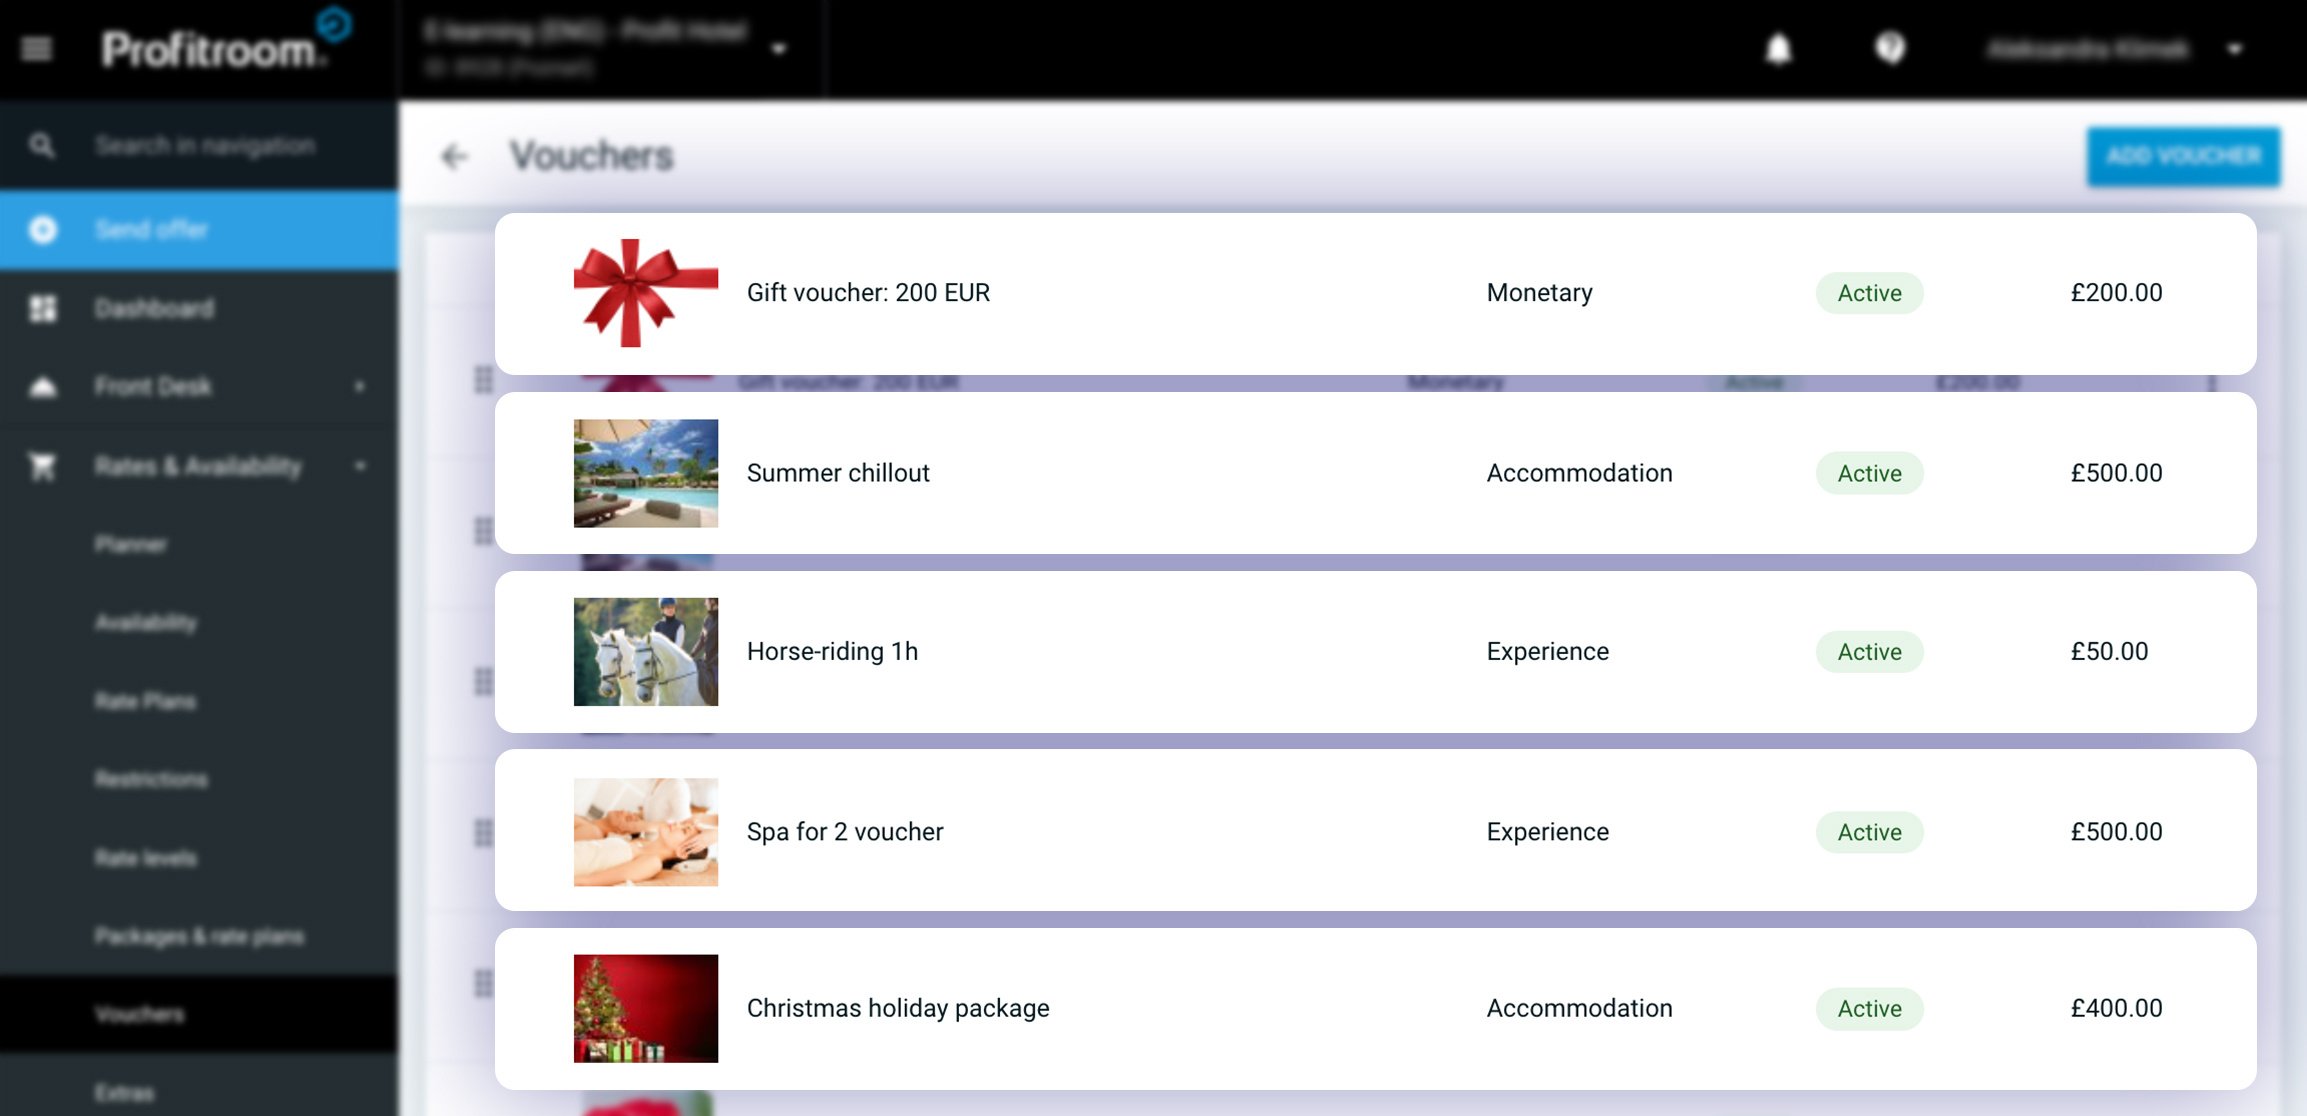Image resolution: width=2307 pixels, height=1116 pixels.
Task: Click the back arrow beside Vouchers
Action: click(x=454, y=156)
